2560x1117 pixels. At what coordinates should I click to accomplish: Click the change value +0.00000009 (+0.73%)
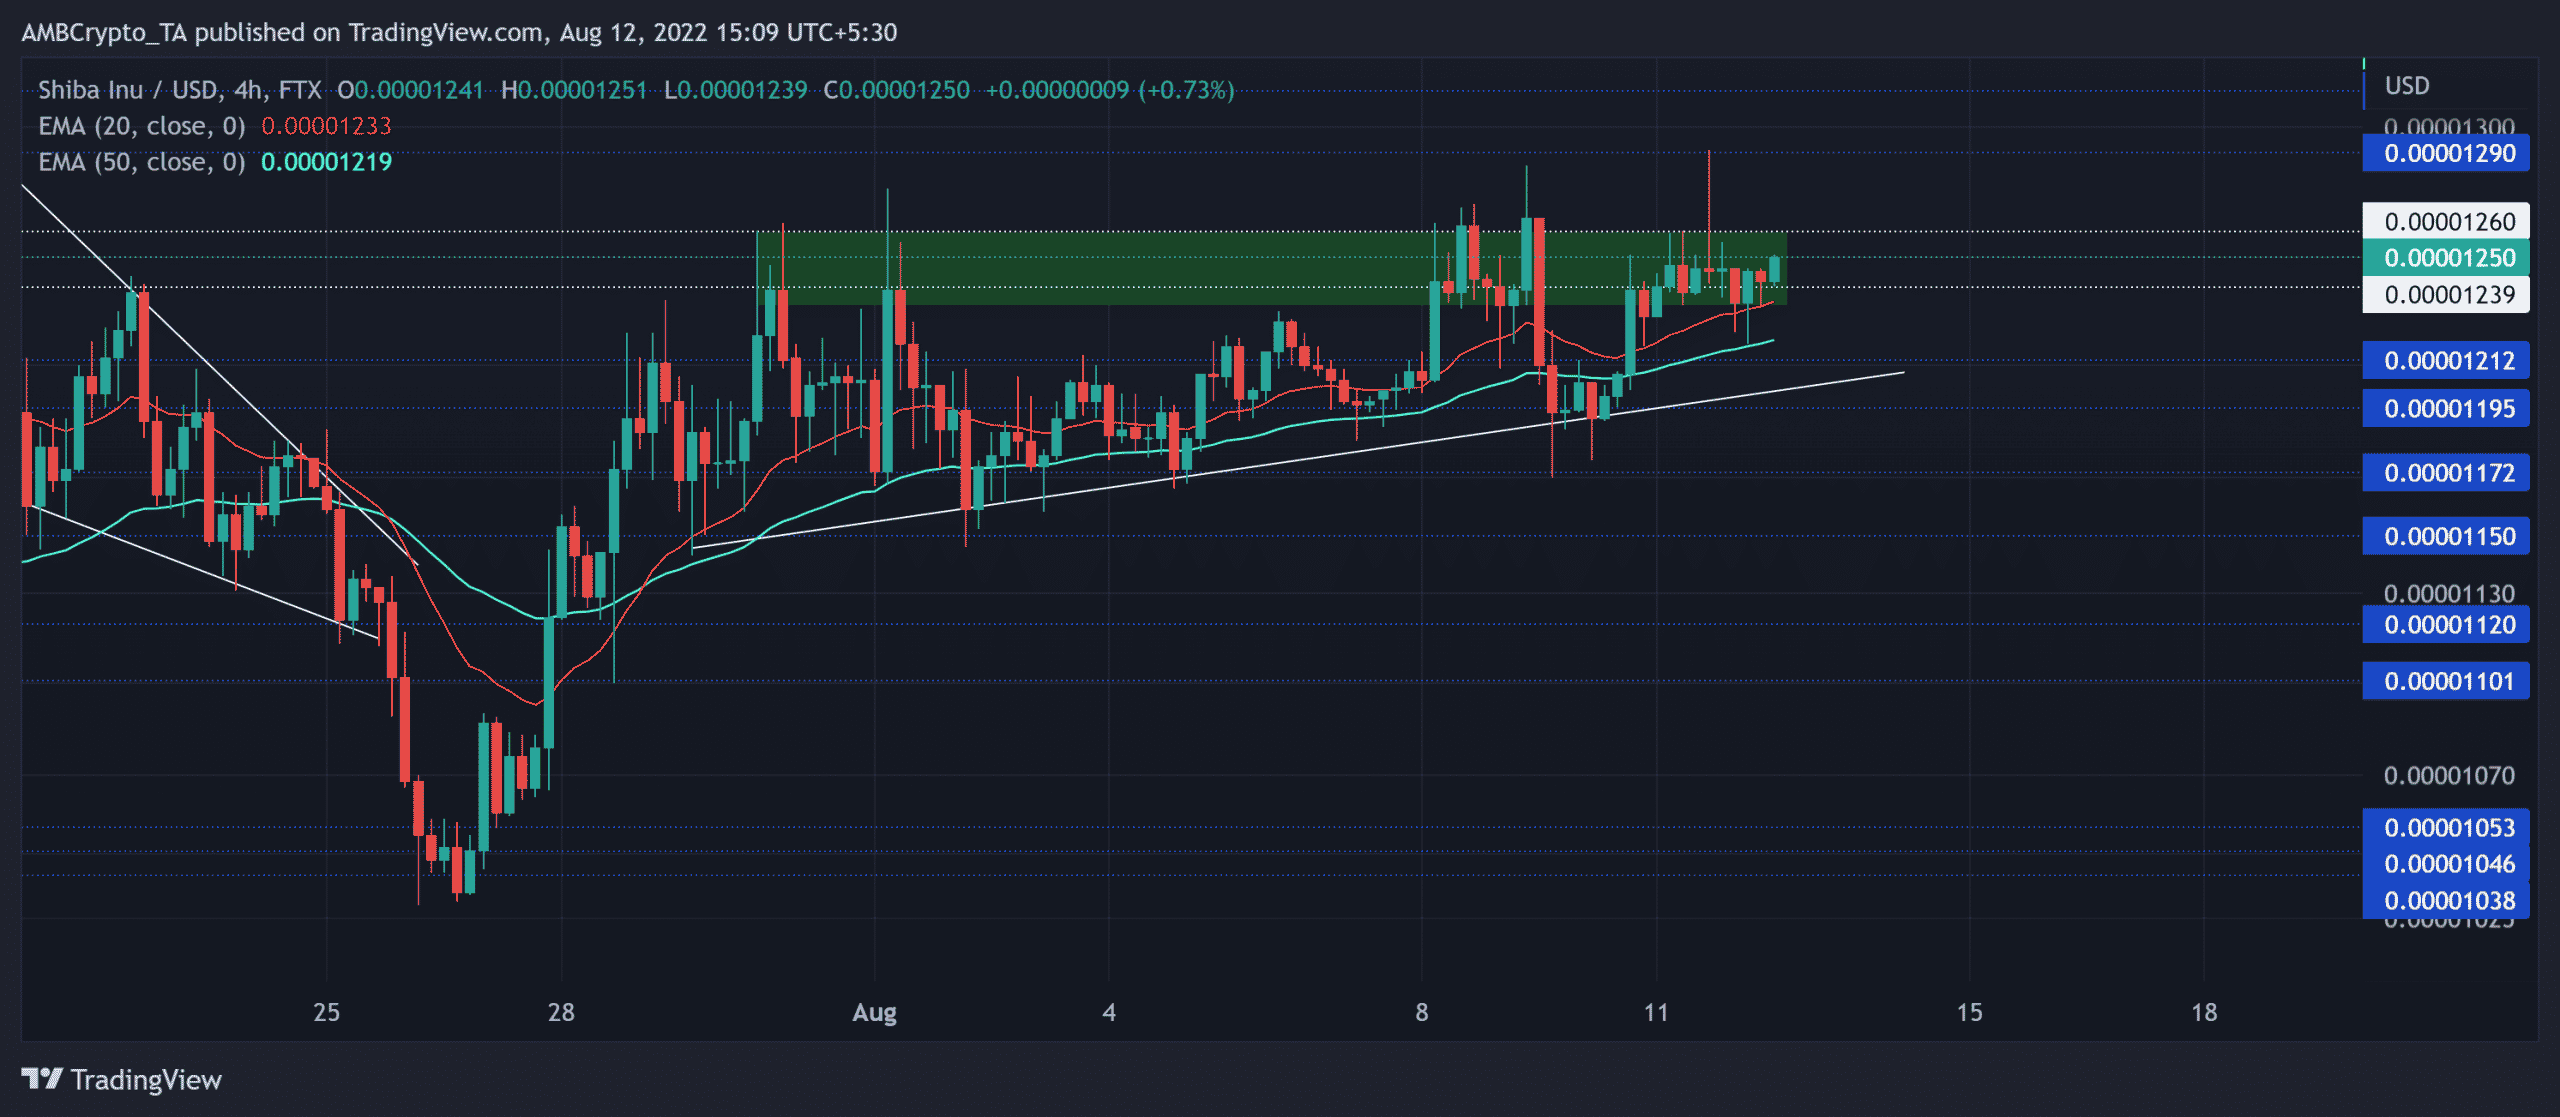point(1110,90)
